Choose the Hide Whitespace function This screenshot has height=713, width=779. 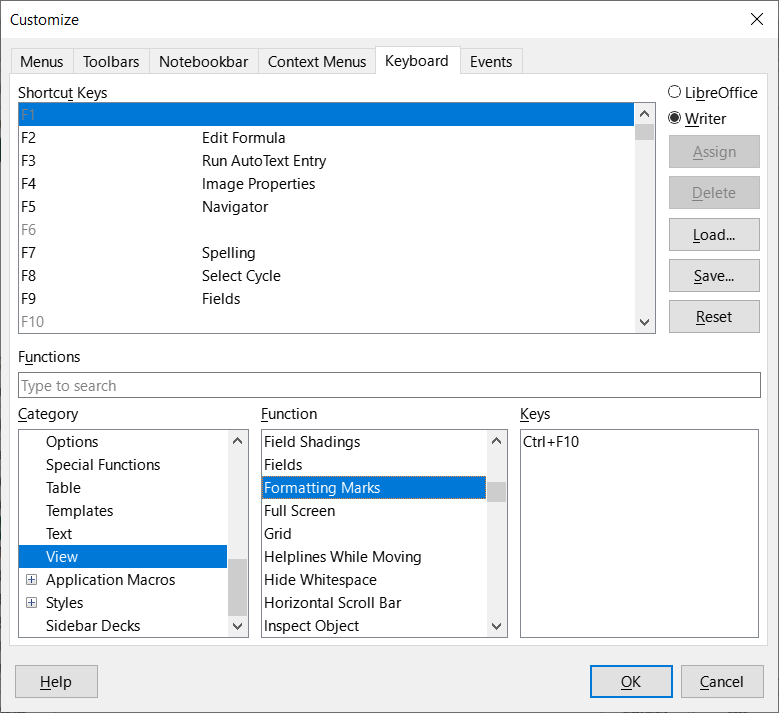[x=374, y=579]
